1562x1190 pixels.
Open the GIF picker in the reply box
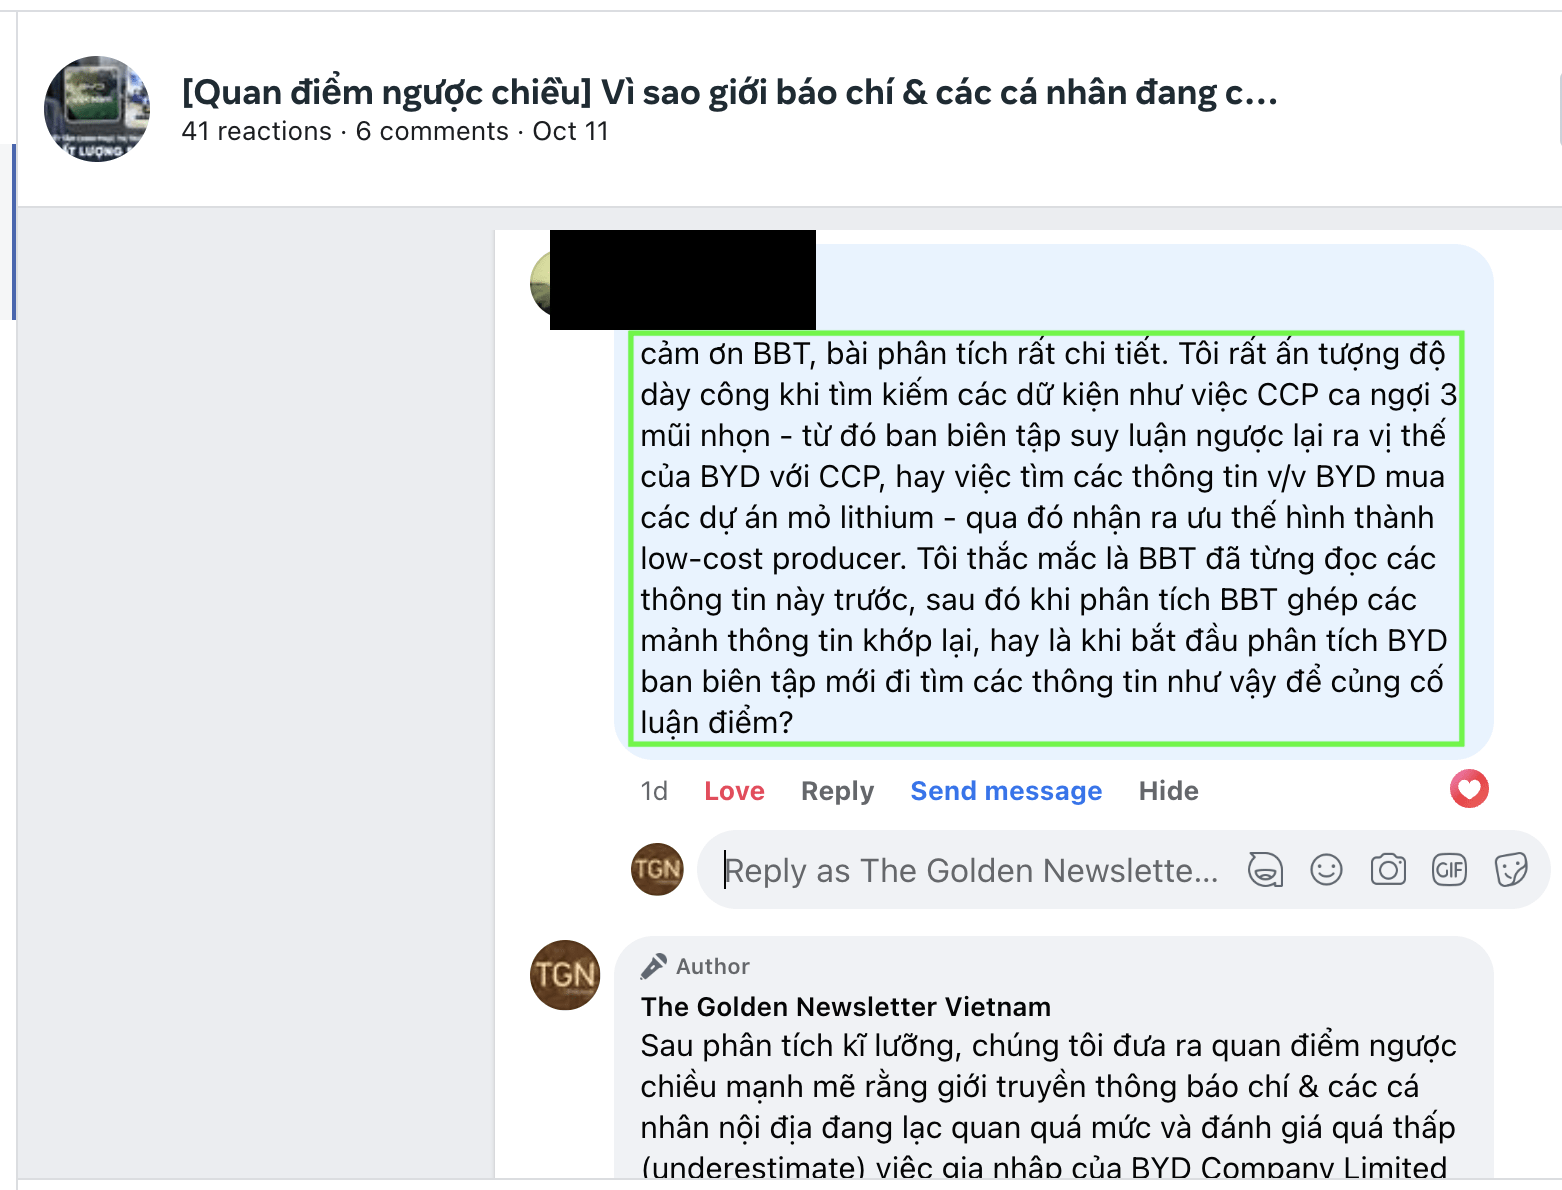(1450, 870)
